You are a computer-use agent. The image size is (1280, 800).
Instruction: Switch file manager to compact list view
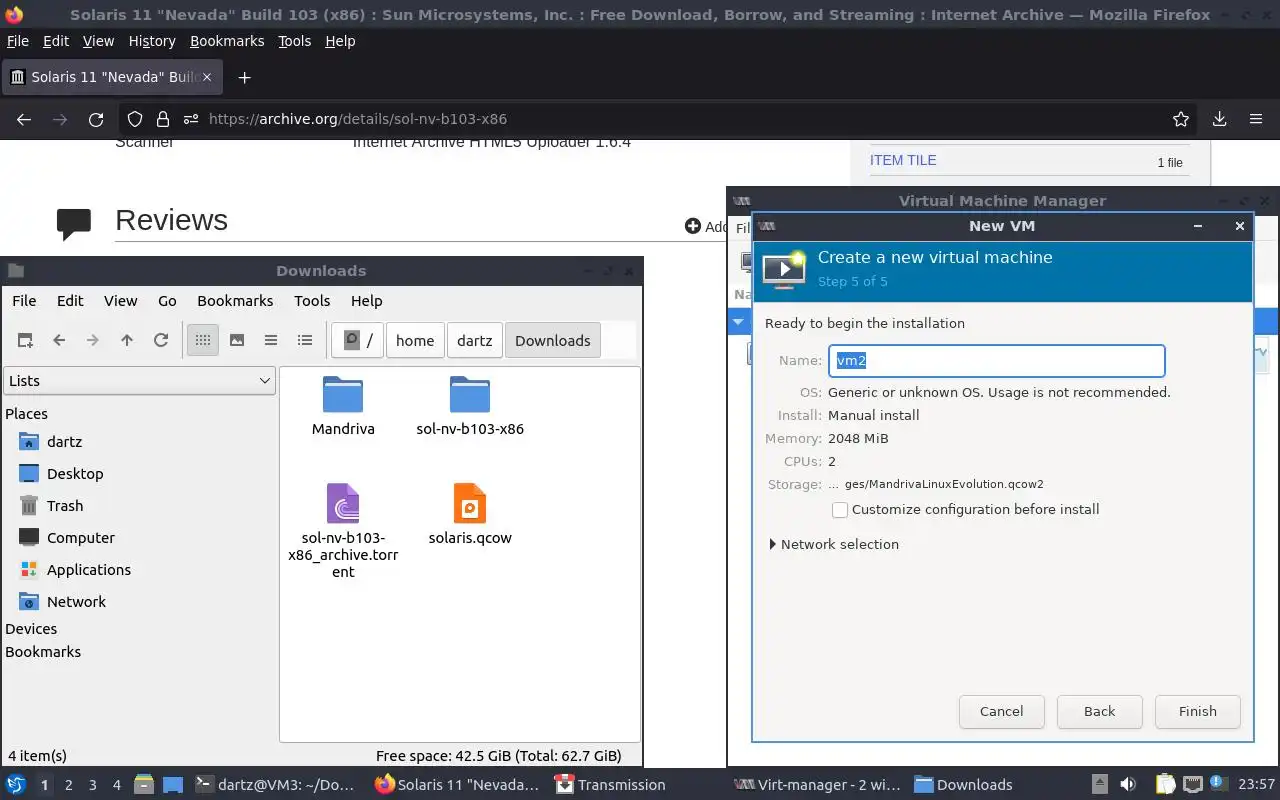pos(271,340)
